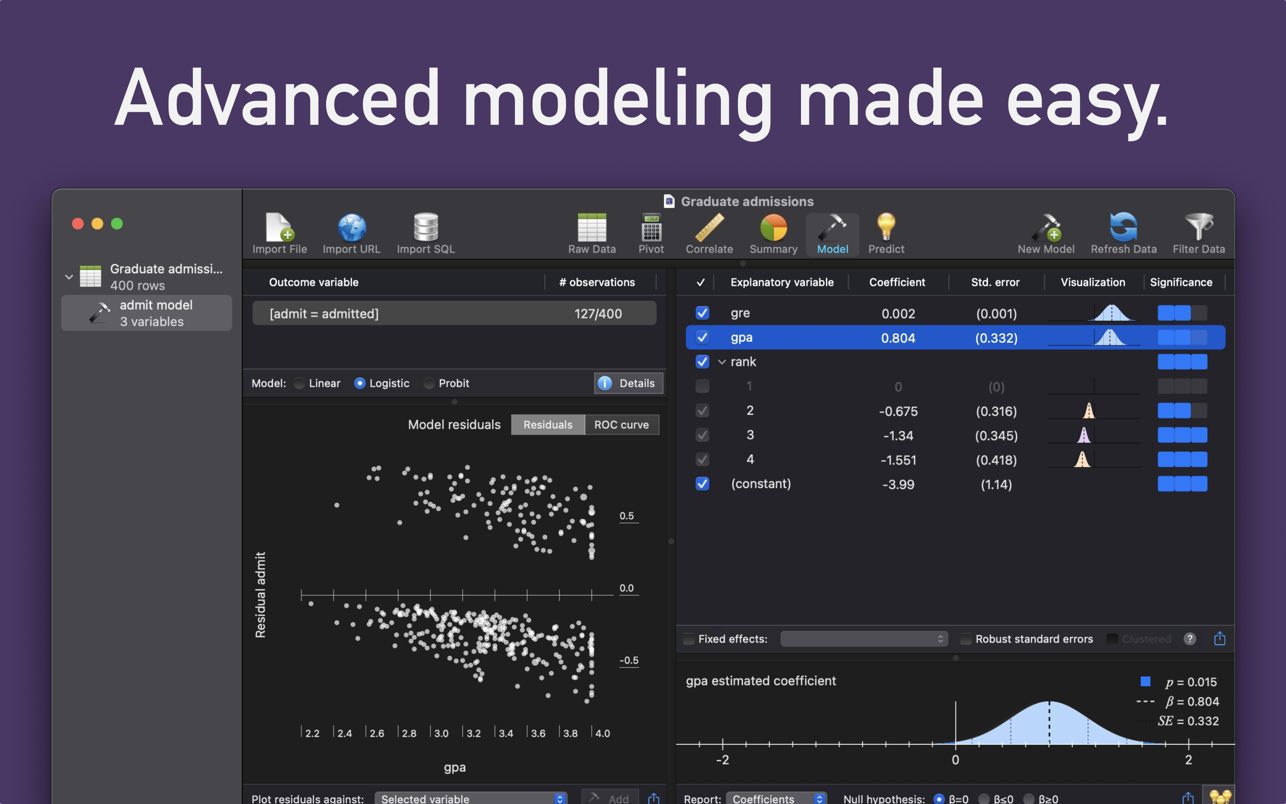Click the Correlate ruler icon
Viewport: 1286px width, 804px height.
pos(709,229)
